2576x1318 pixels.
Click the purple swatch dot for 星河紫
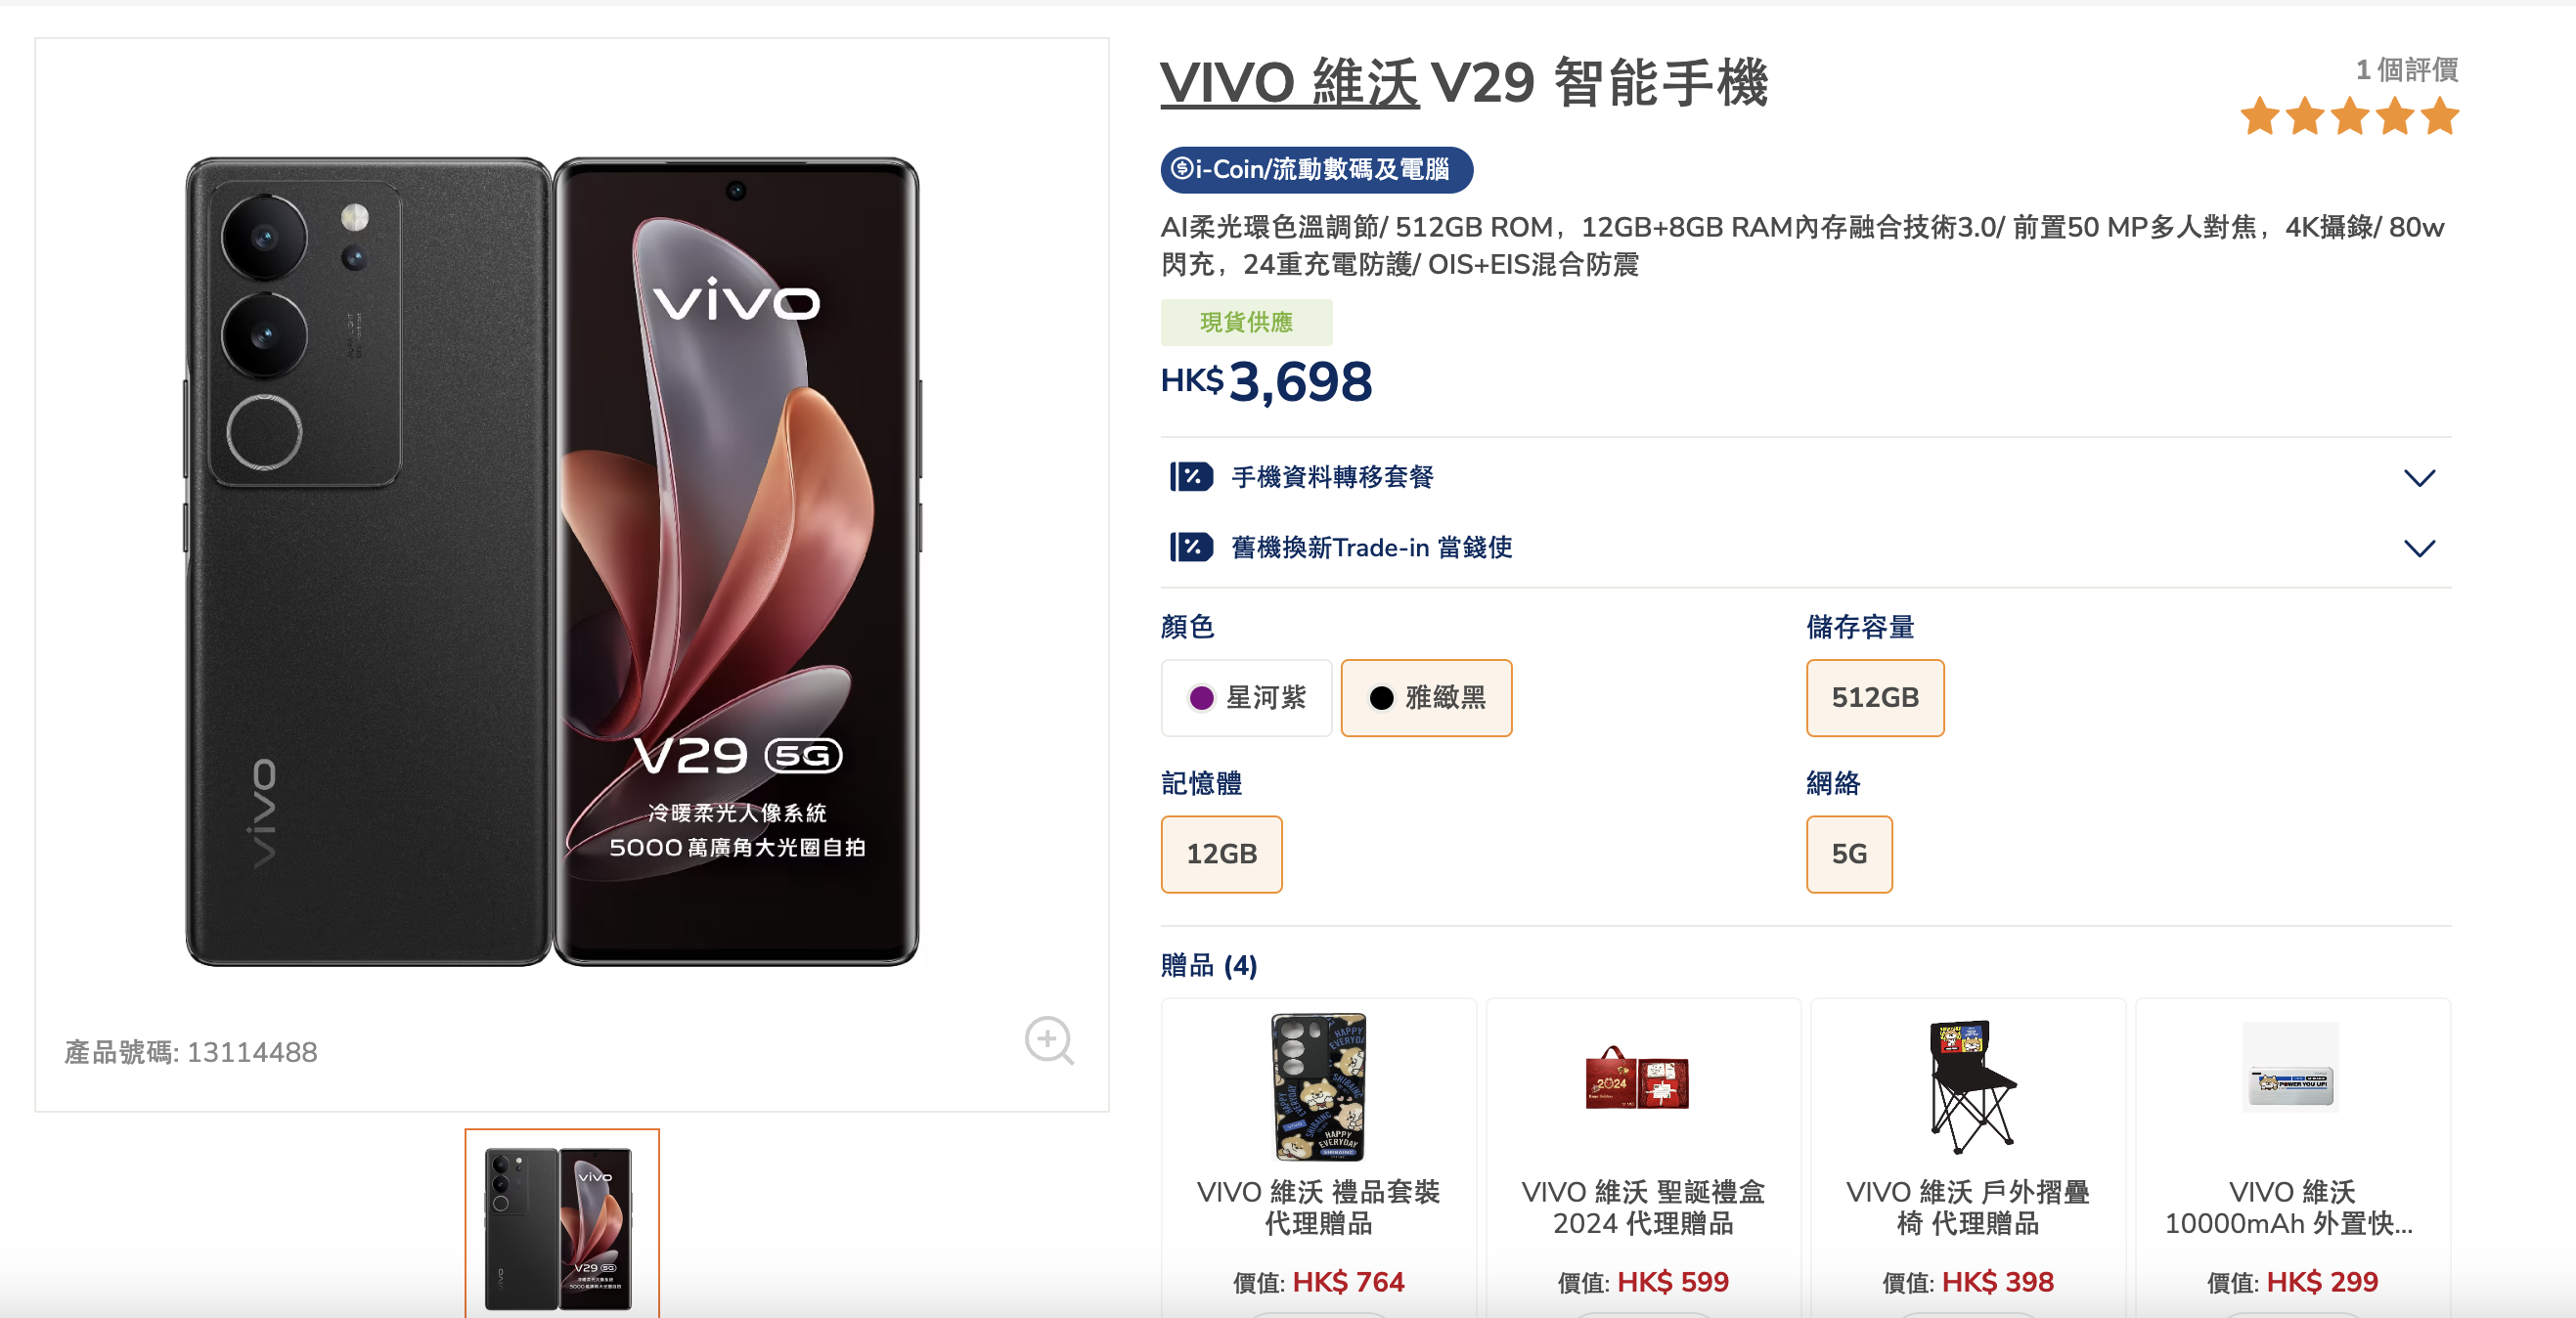pyautogui.click(x=1201, y=698)
